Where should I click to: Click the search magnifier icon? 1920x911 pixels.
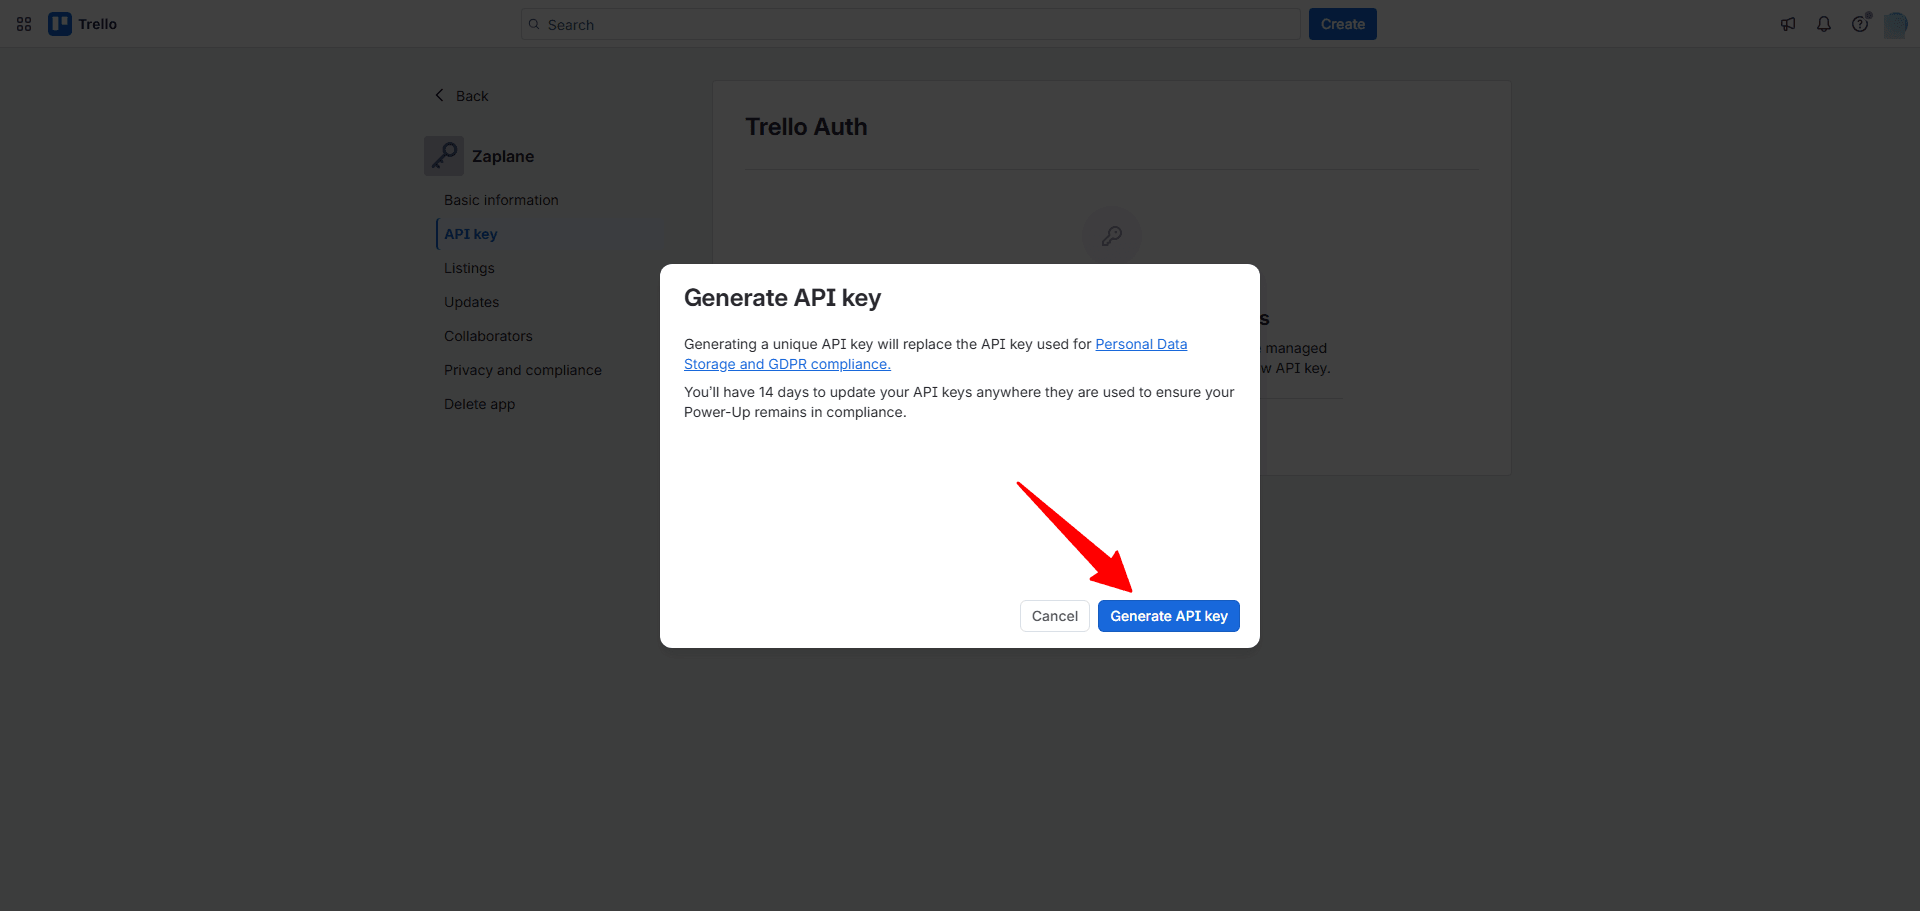click(534, 24)
